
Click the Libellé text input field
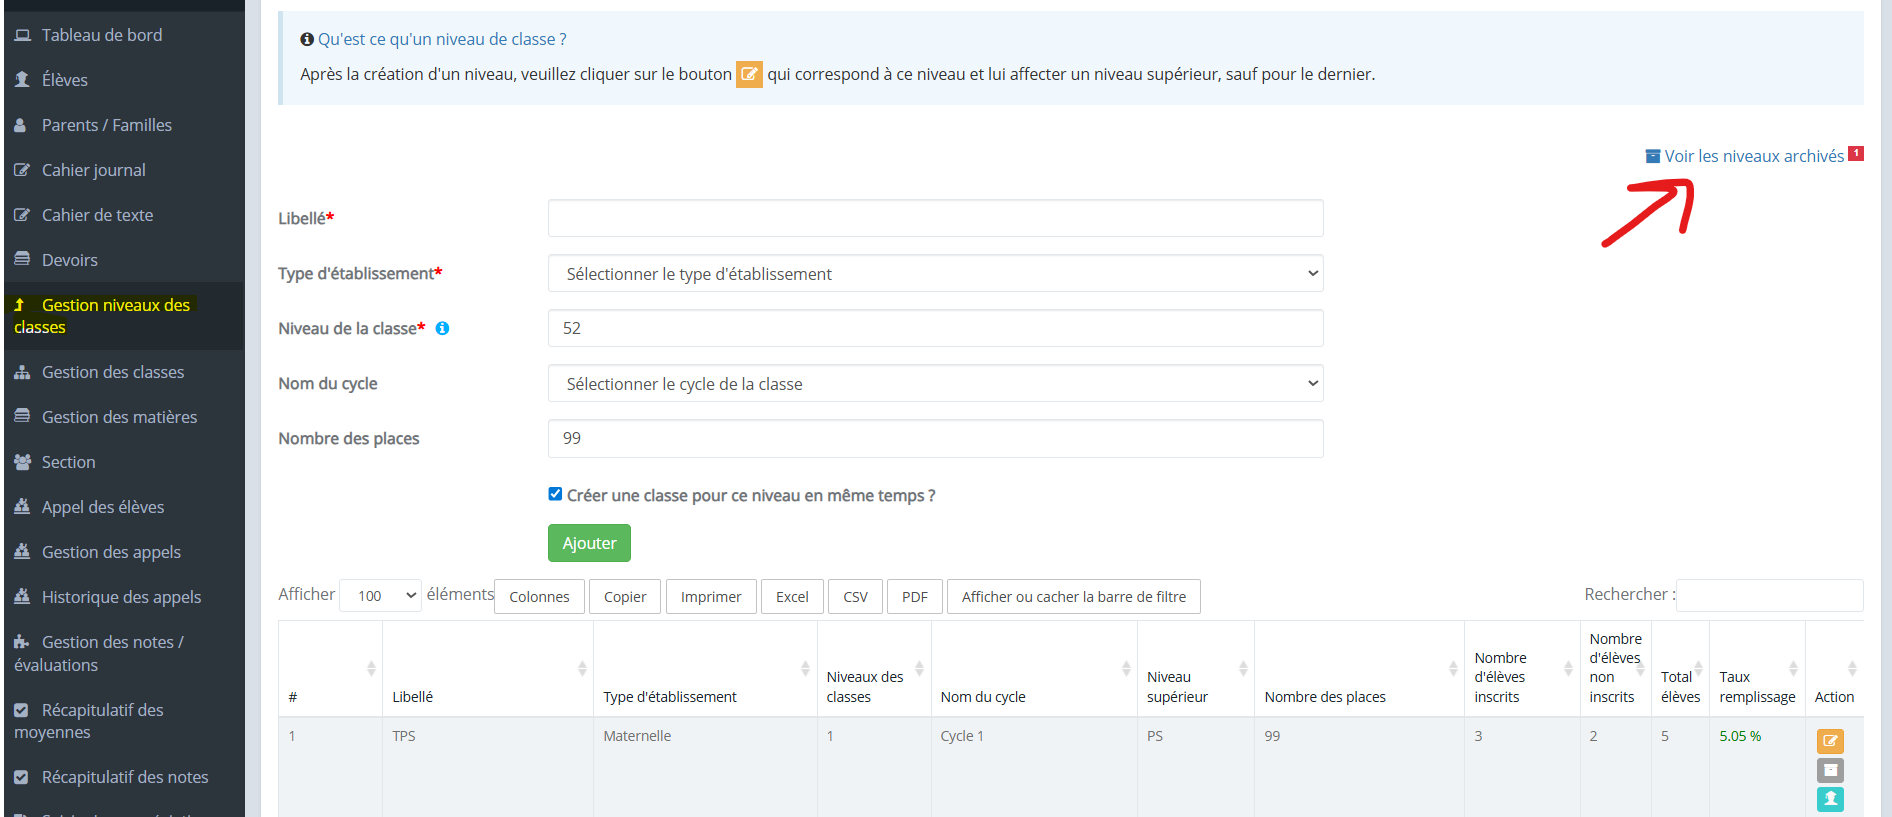coord(935,218)
